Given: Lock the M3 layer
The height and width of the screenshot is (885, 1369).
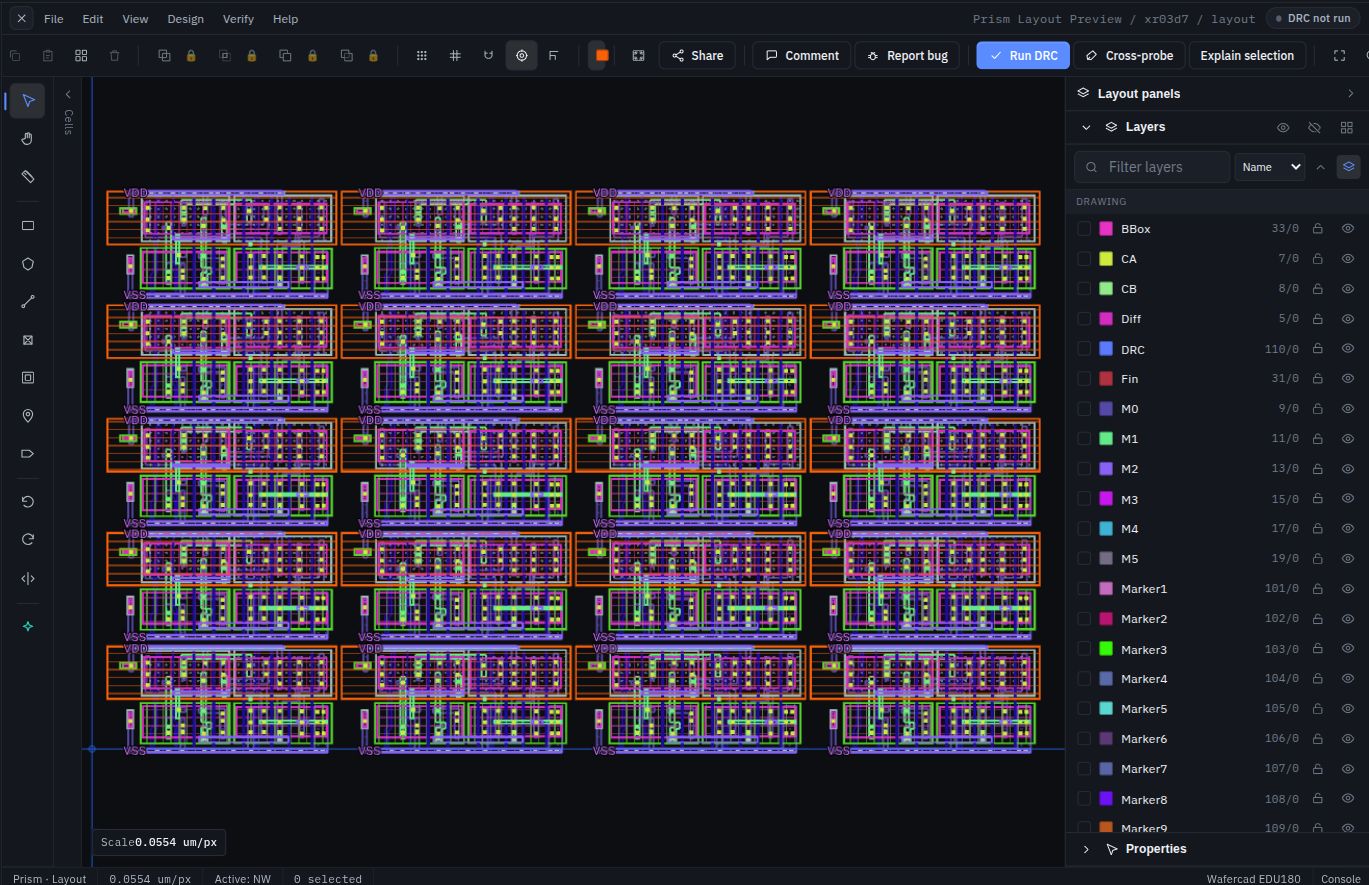Looking at the screenshot, I should 1317,499.
